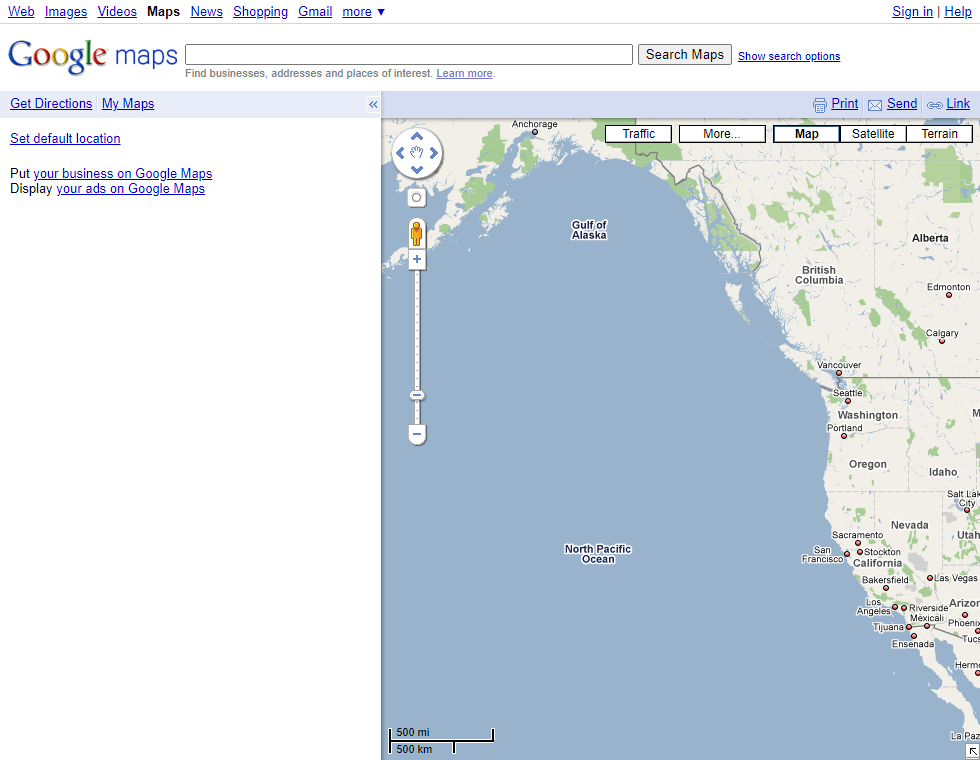The height and width of the screenshot is (760, 980).
Task: Switch to Map view
Action: click(807, 134)
